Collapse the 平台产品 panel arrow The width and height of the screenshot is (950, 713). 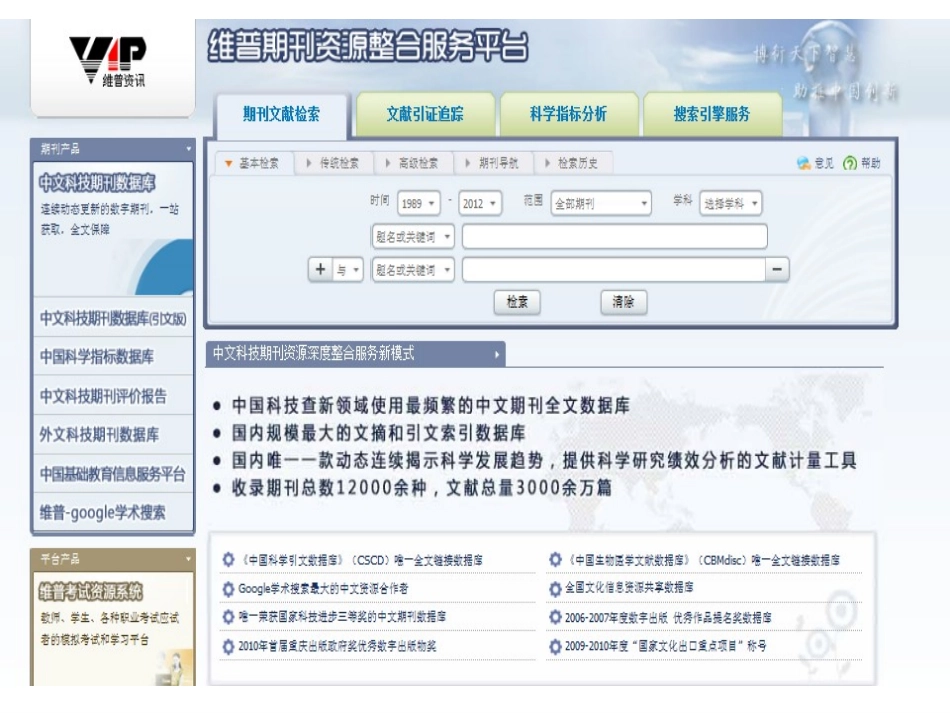[188, 559]
